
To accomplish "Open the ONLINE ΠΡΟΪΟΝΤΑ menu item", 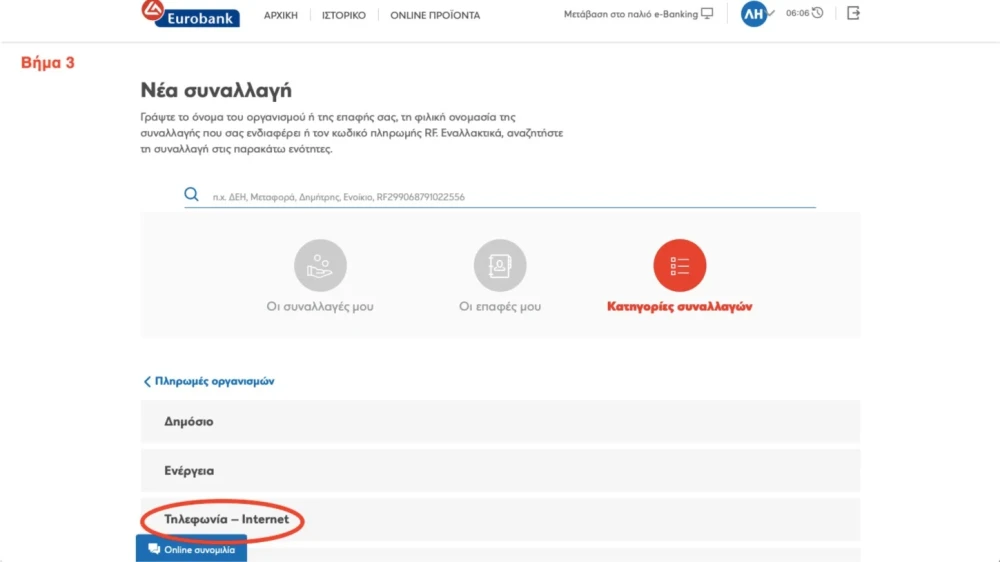I will [x=435, y=15].
